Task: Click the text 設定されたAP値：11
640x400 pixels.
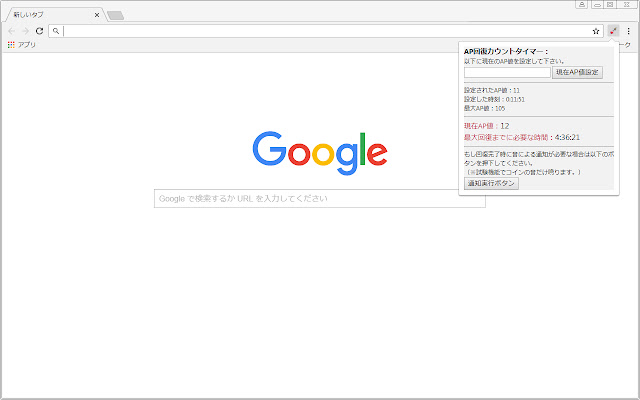Action: coord(492,90)
